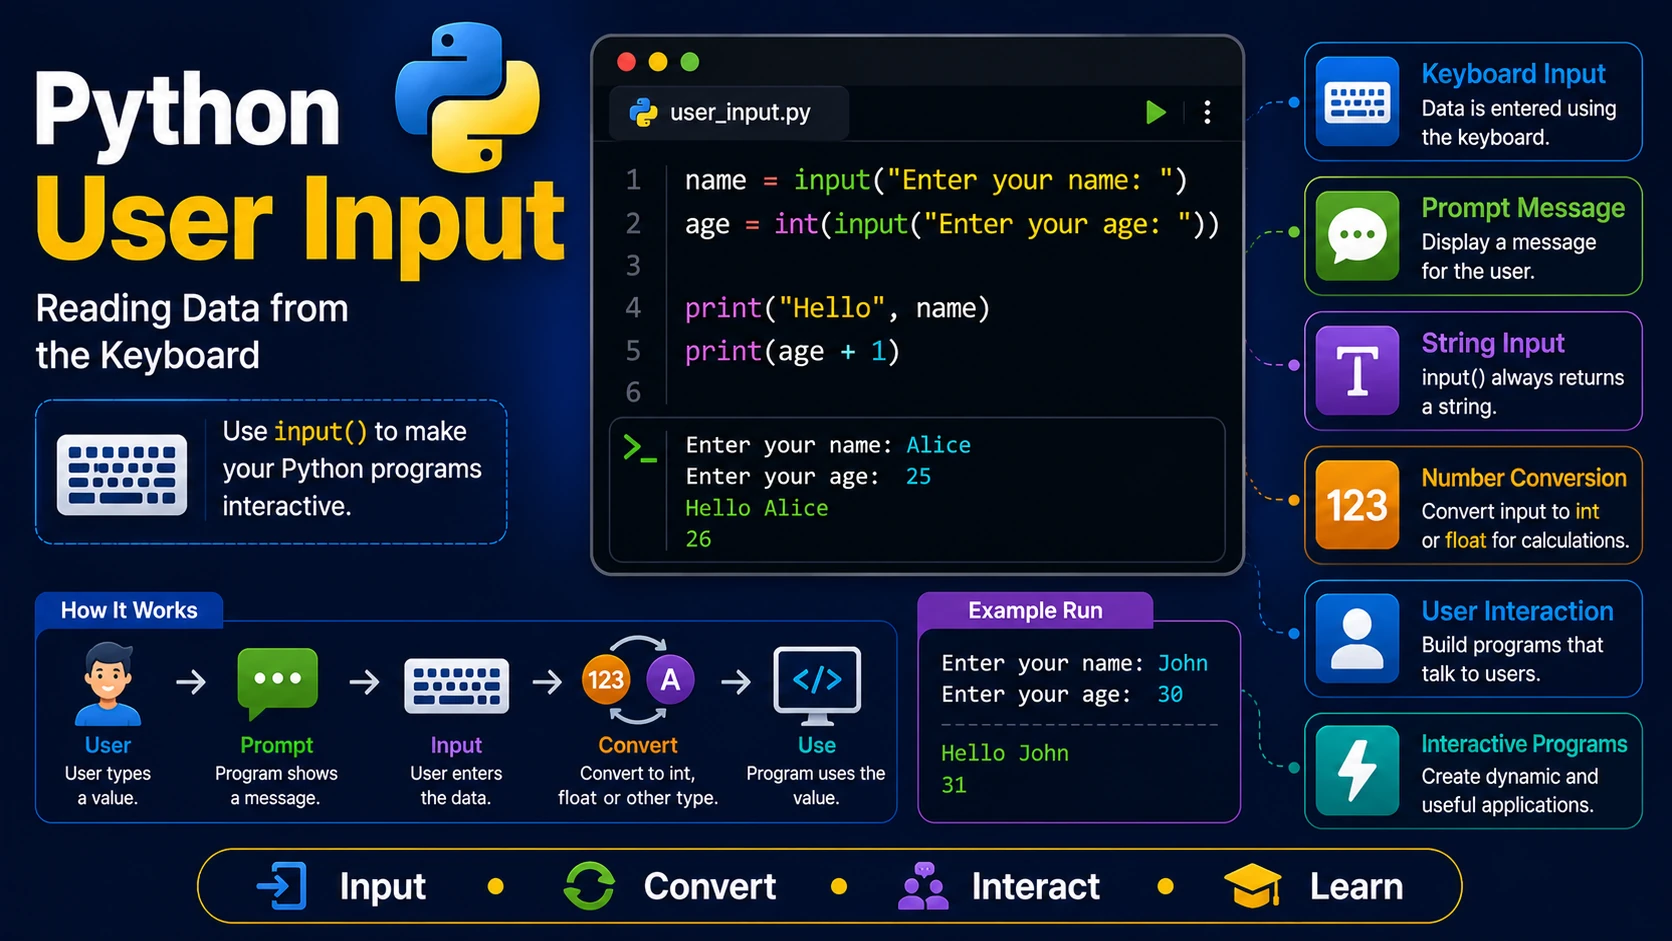Click the terminal prompt icon in output panel
1672x941 pixels.
640,448
